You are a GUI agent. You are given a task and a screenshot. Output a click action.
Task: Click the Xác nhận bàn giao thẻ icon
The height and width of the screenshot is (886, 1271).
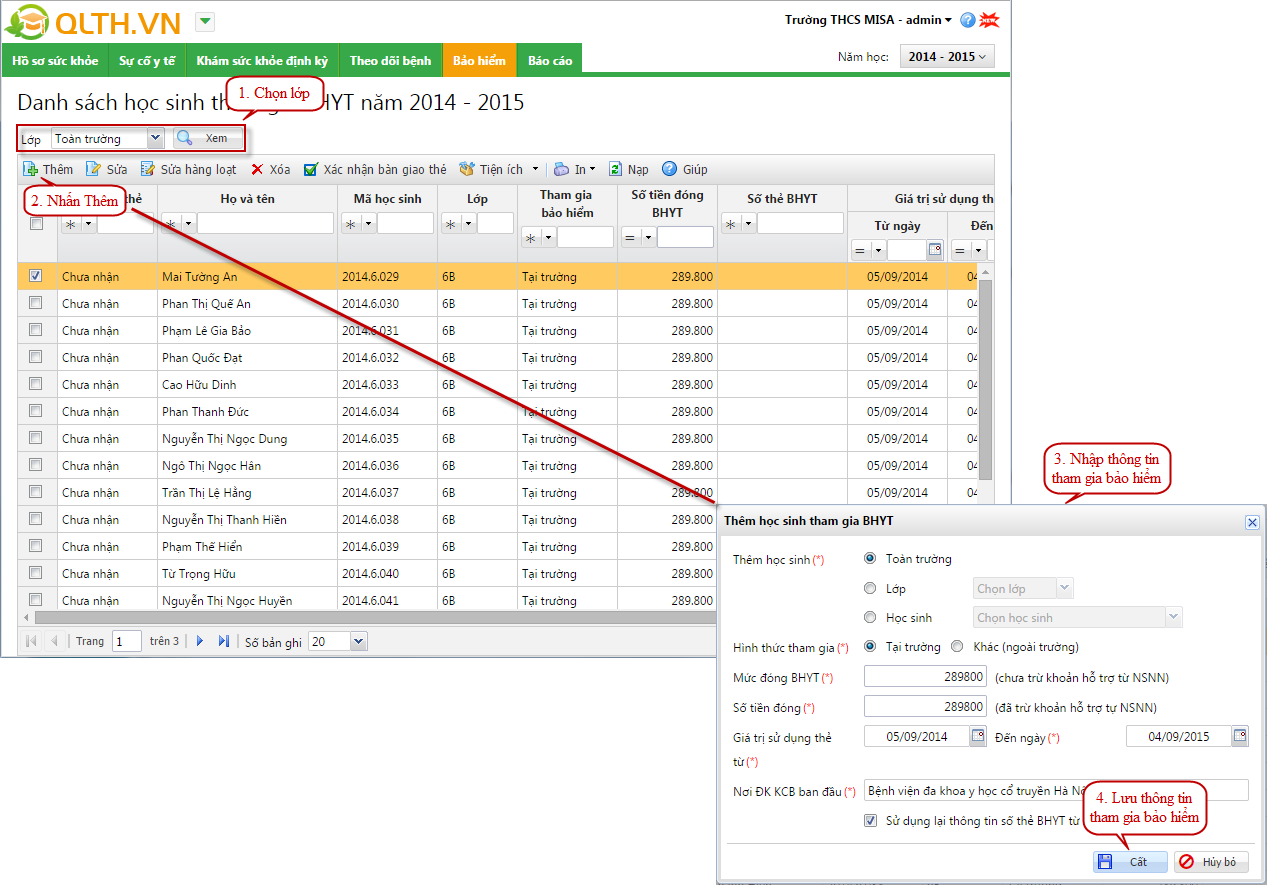[x=311, y=169]
